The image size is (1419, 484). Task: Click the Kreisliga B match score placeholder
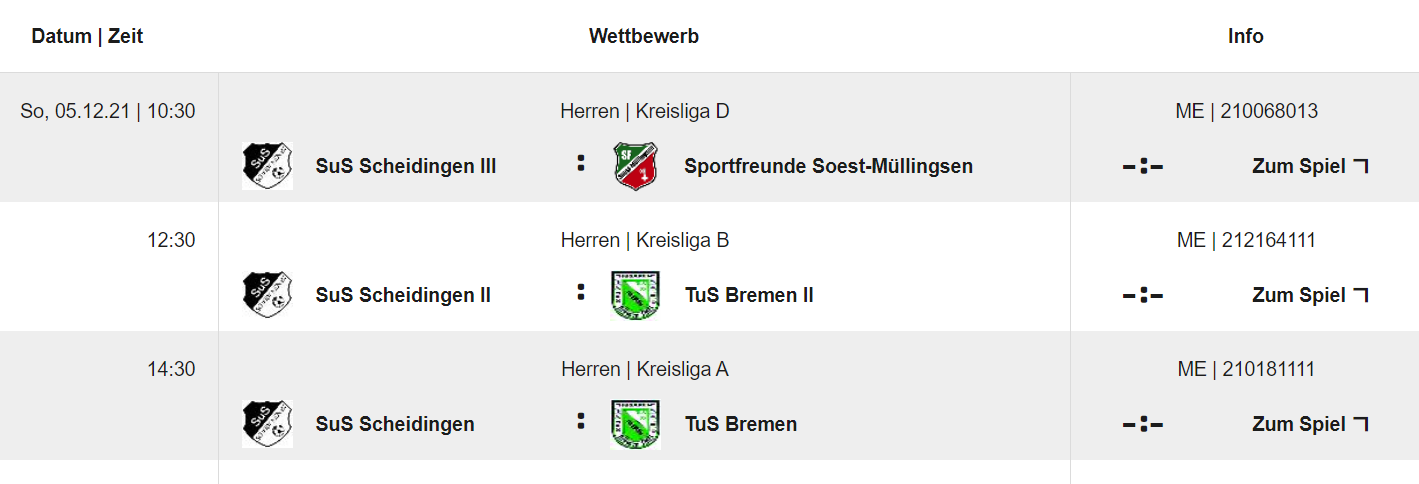[1143, 296]
